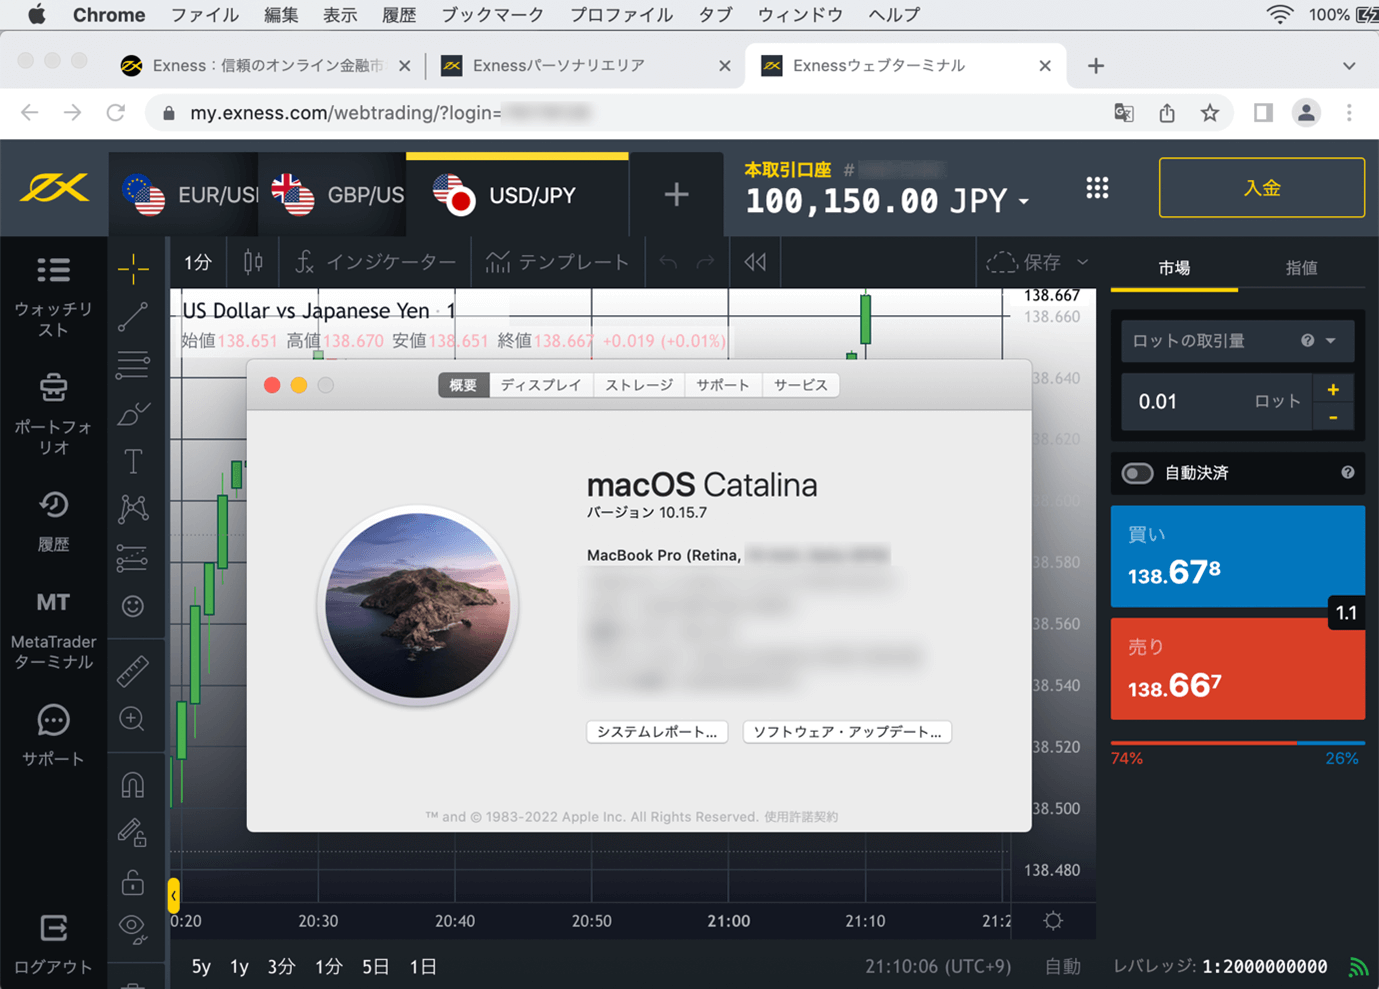Open the horizontal lines tool group

133,364
